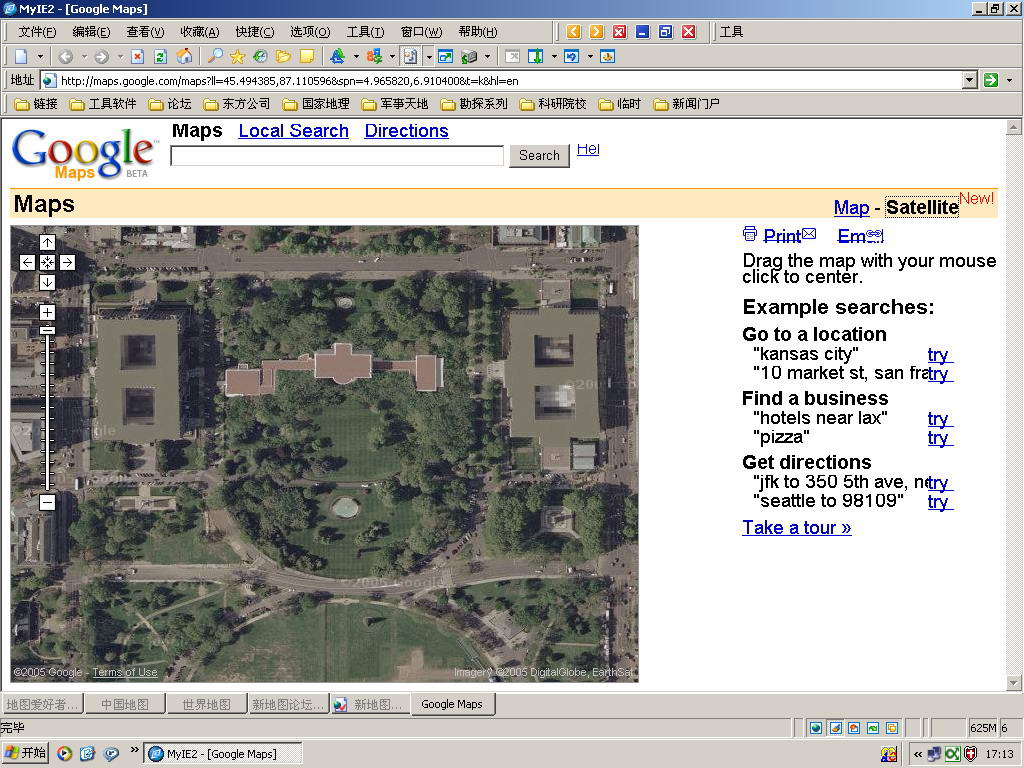Click the magnifier search toolbar icon

tap(215, 56)
